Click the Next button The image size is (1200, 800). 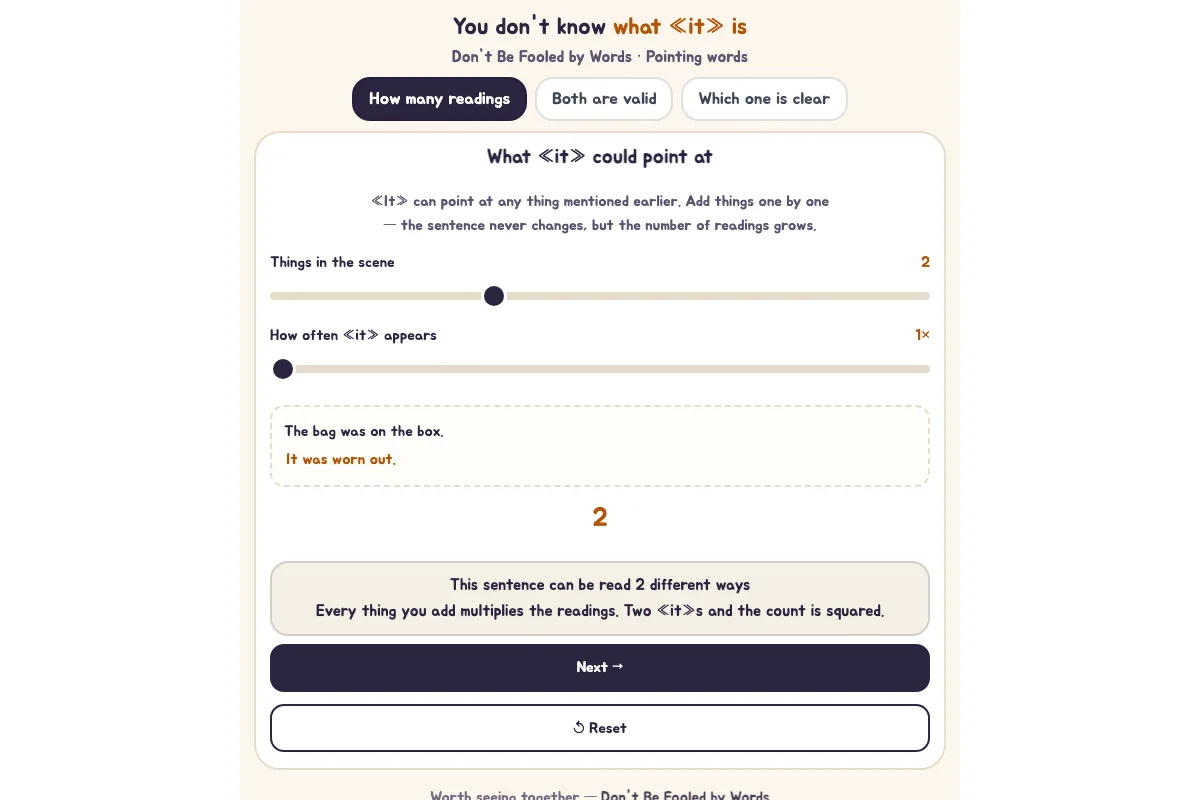point(600,668)
